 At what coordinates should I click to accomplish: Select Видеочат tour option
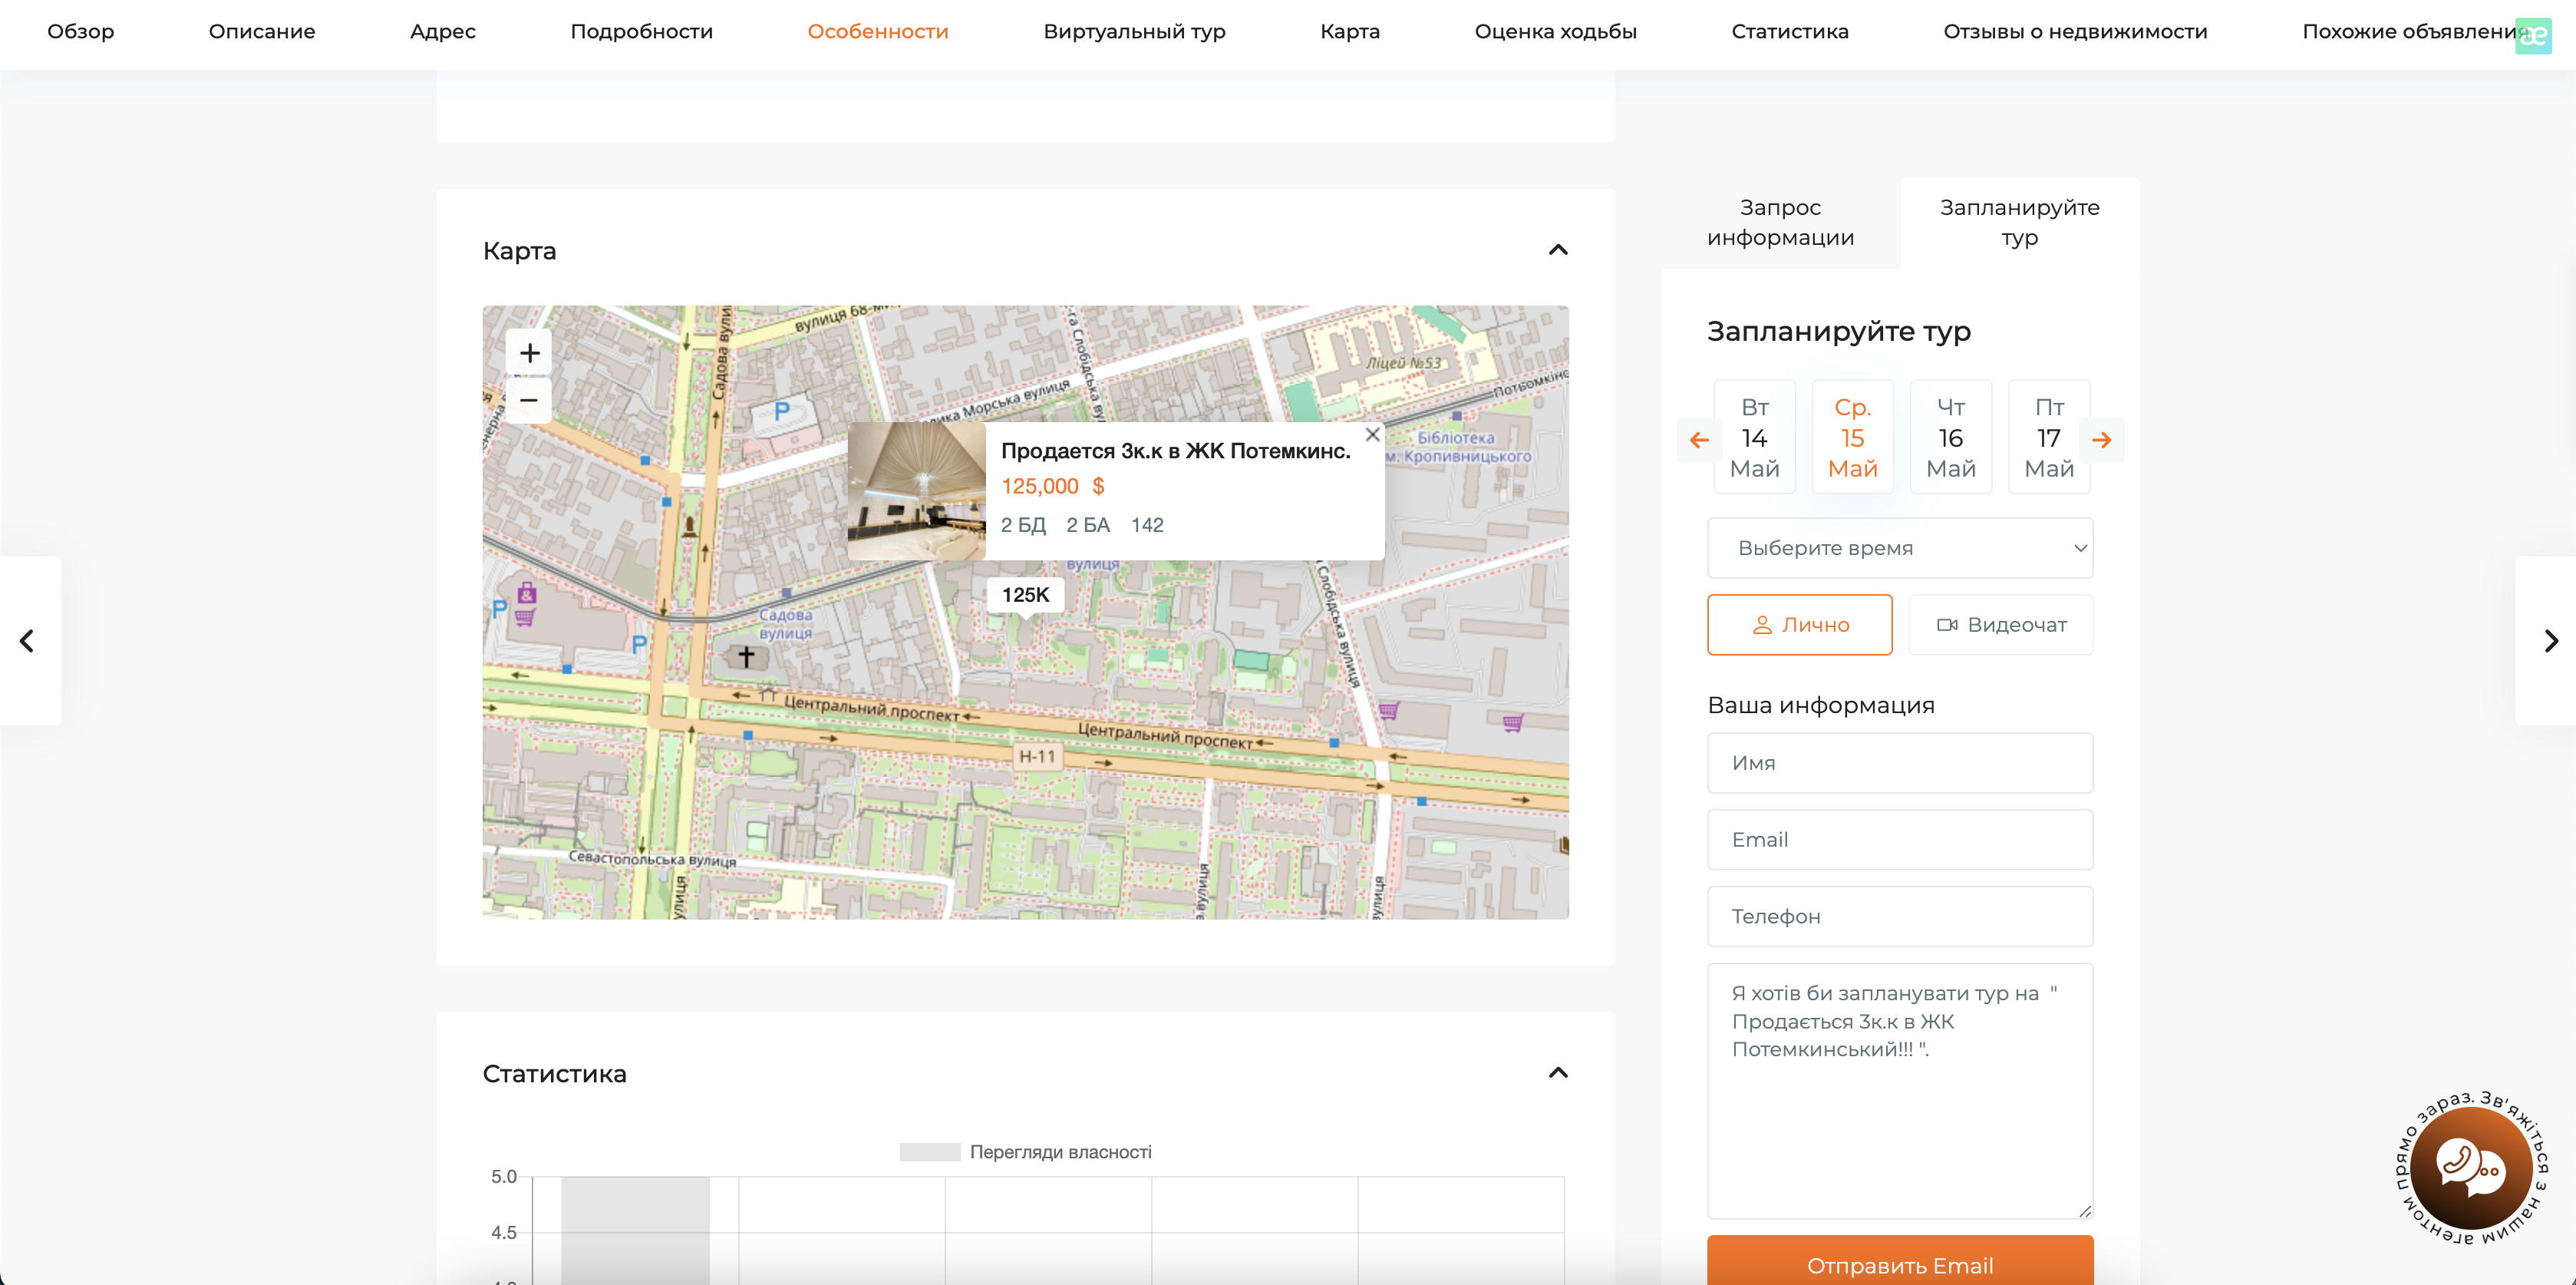(2000, 625)
